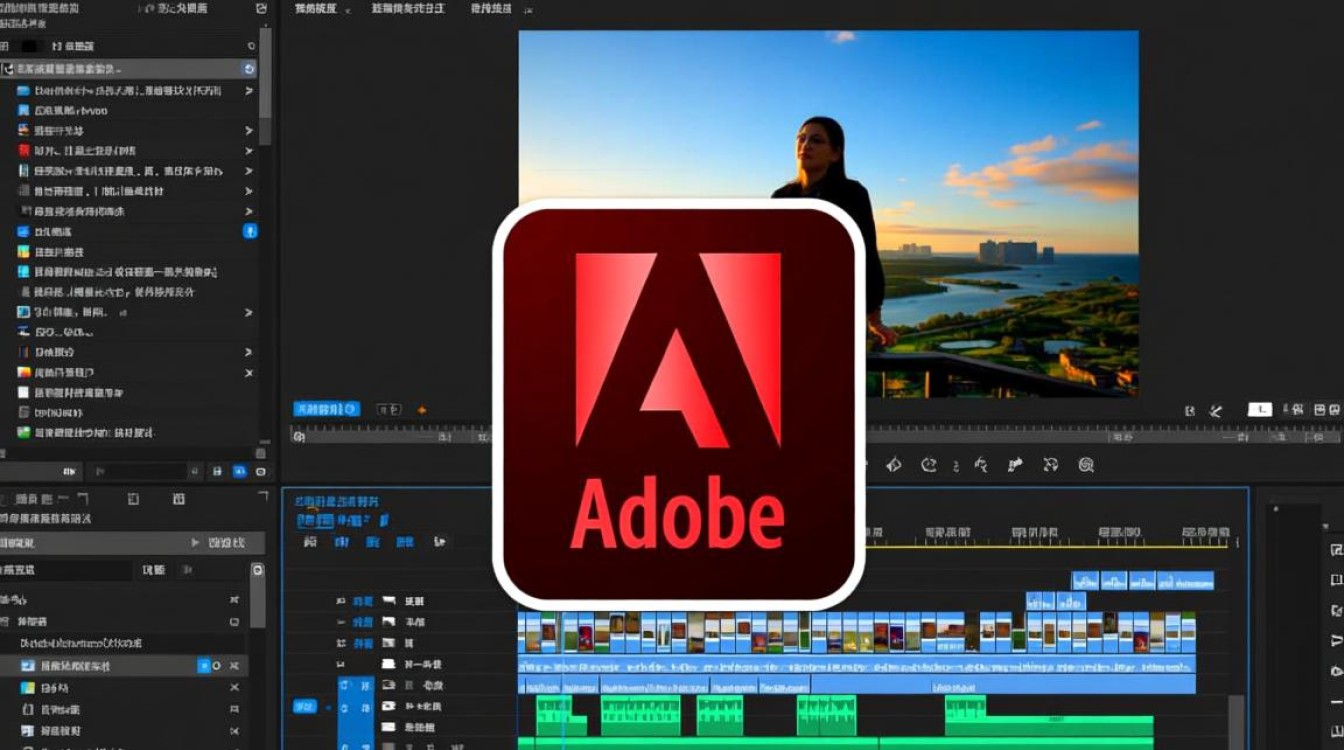Click the X on the orange-icon list row
The height and width of the screenshot is (750, 1344).
249,372
